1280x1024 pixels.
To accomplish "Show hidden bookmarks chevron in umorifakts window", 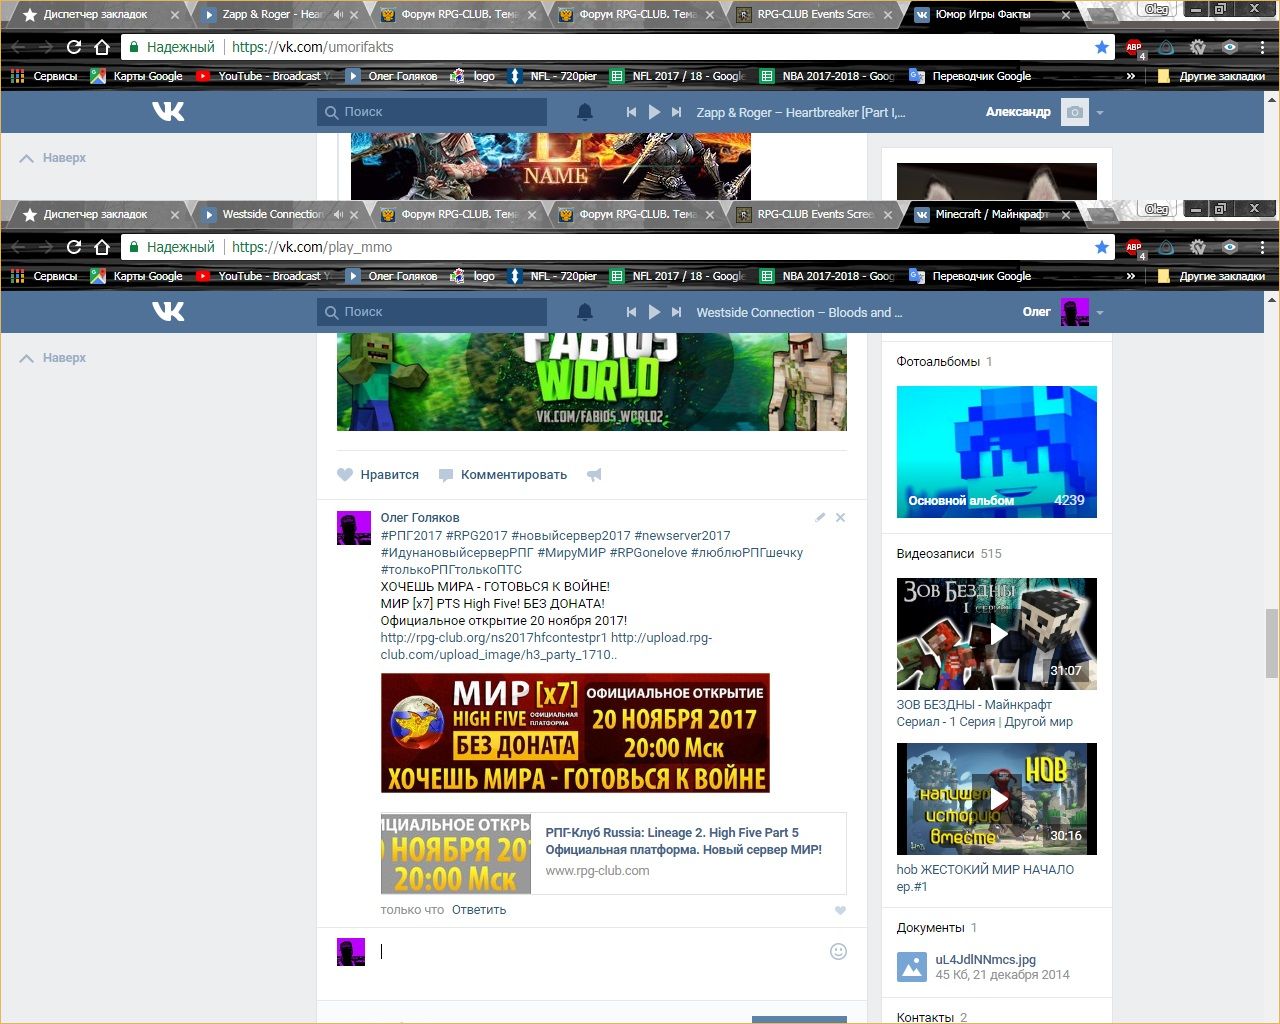I will click(x=1131, y=76).
